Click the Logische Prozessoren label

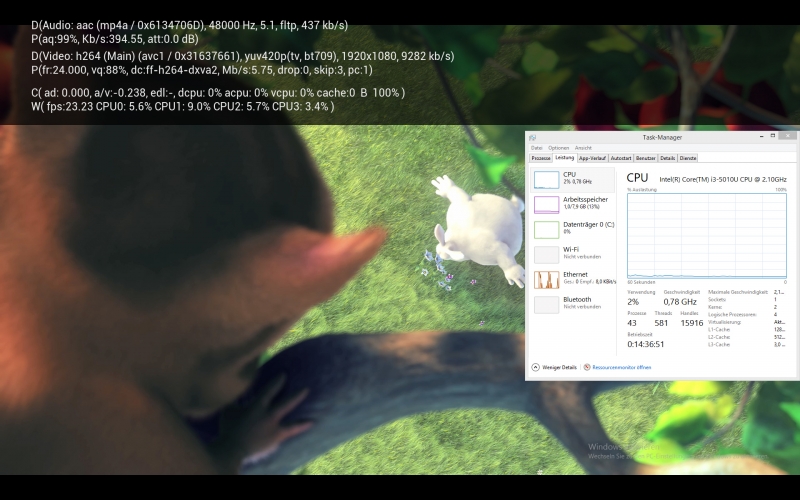click(x=732, y=315)
